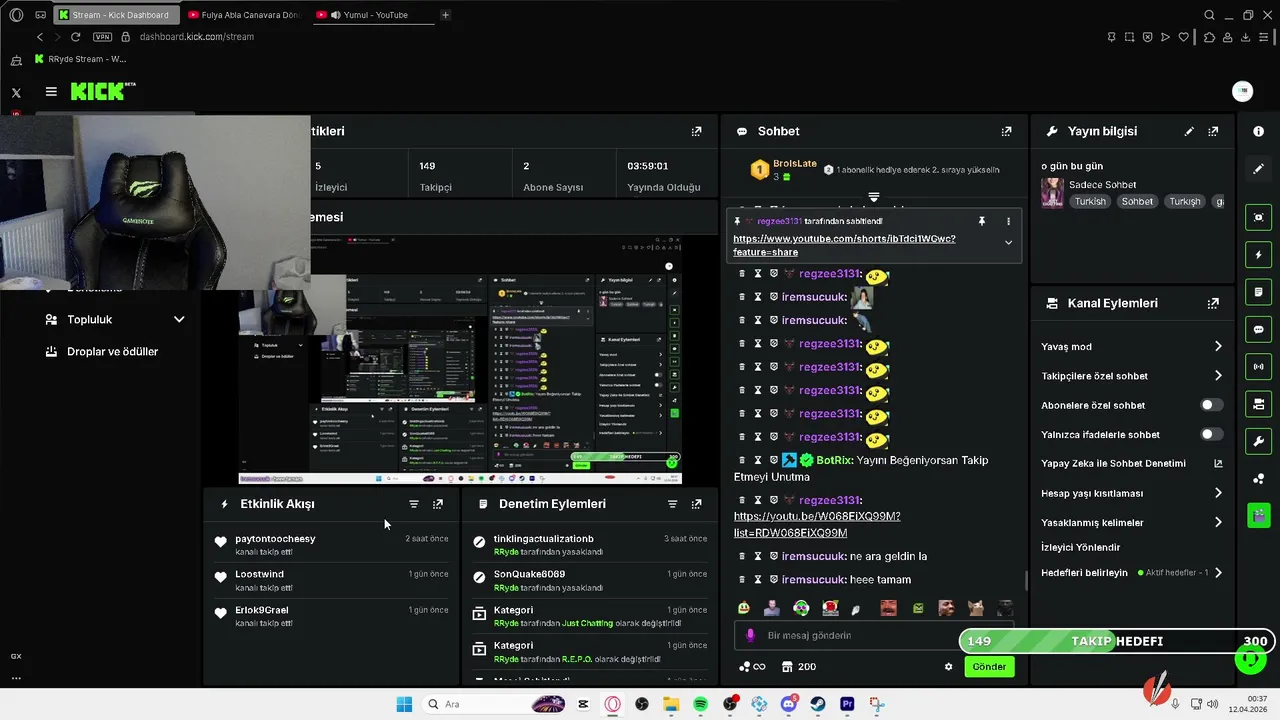Pop out the Etkinlik Akışı panel
The height and width of the screenshot is (720, 1280).
(437, 504)
